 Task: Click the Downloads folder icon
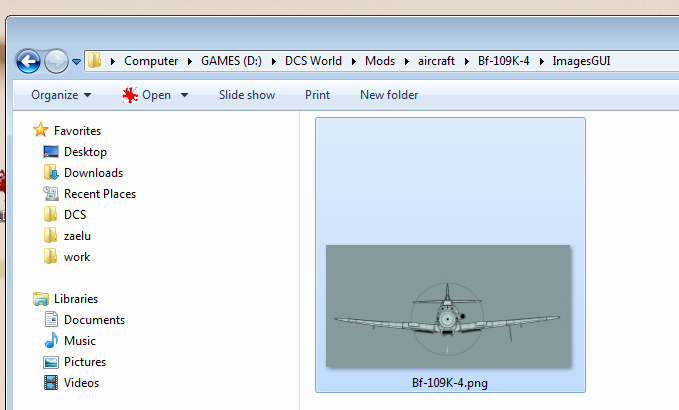[51, 172]
